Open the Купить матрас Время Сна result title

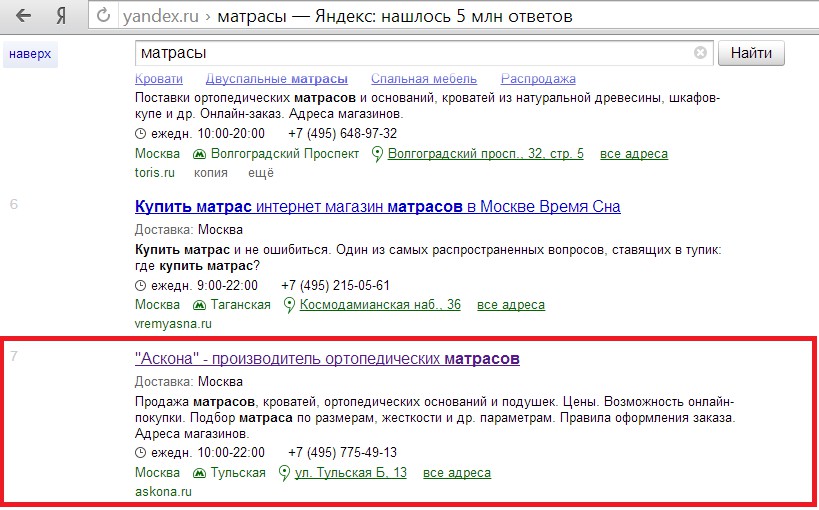pos(378,206)
